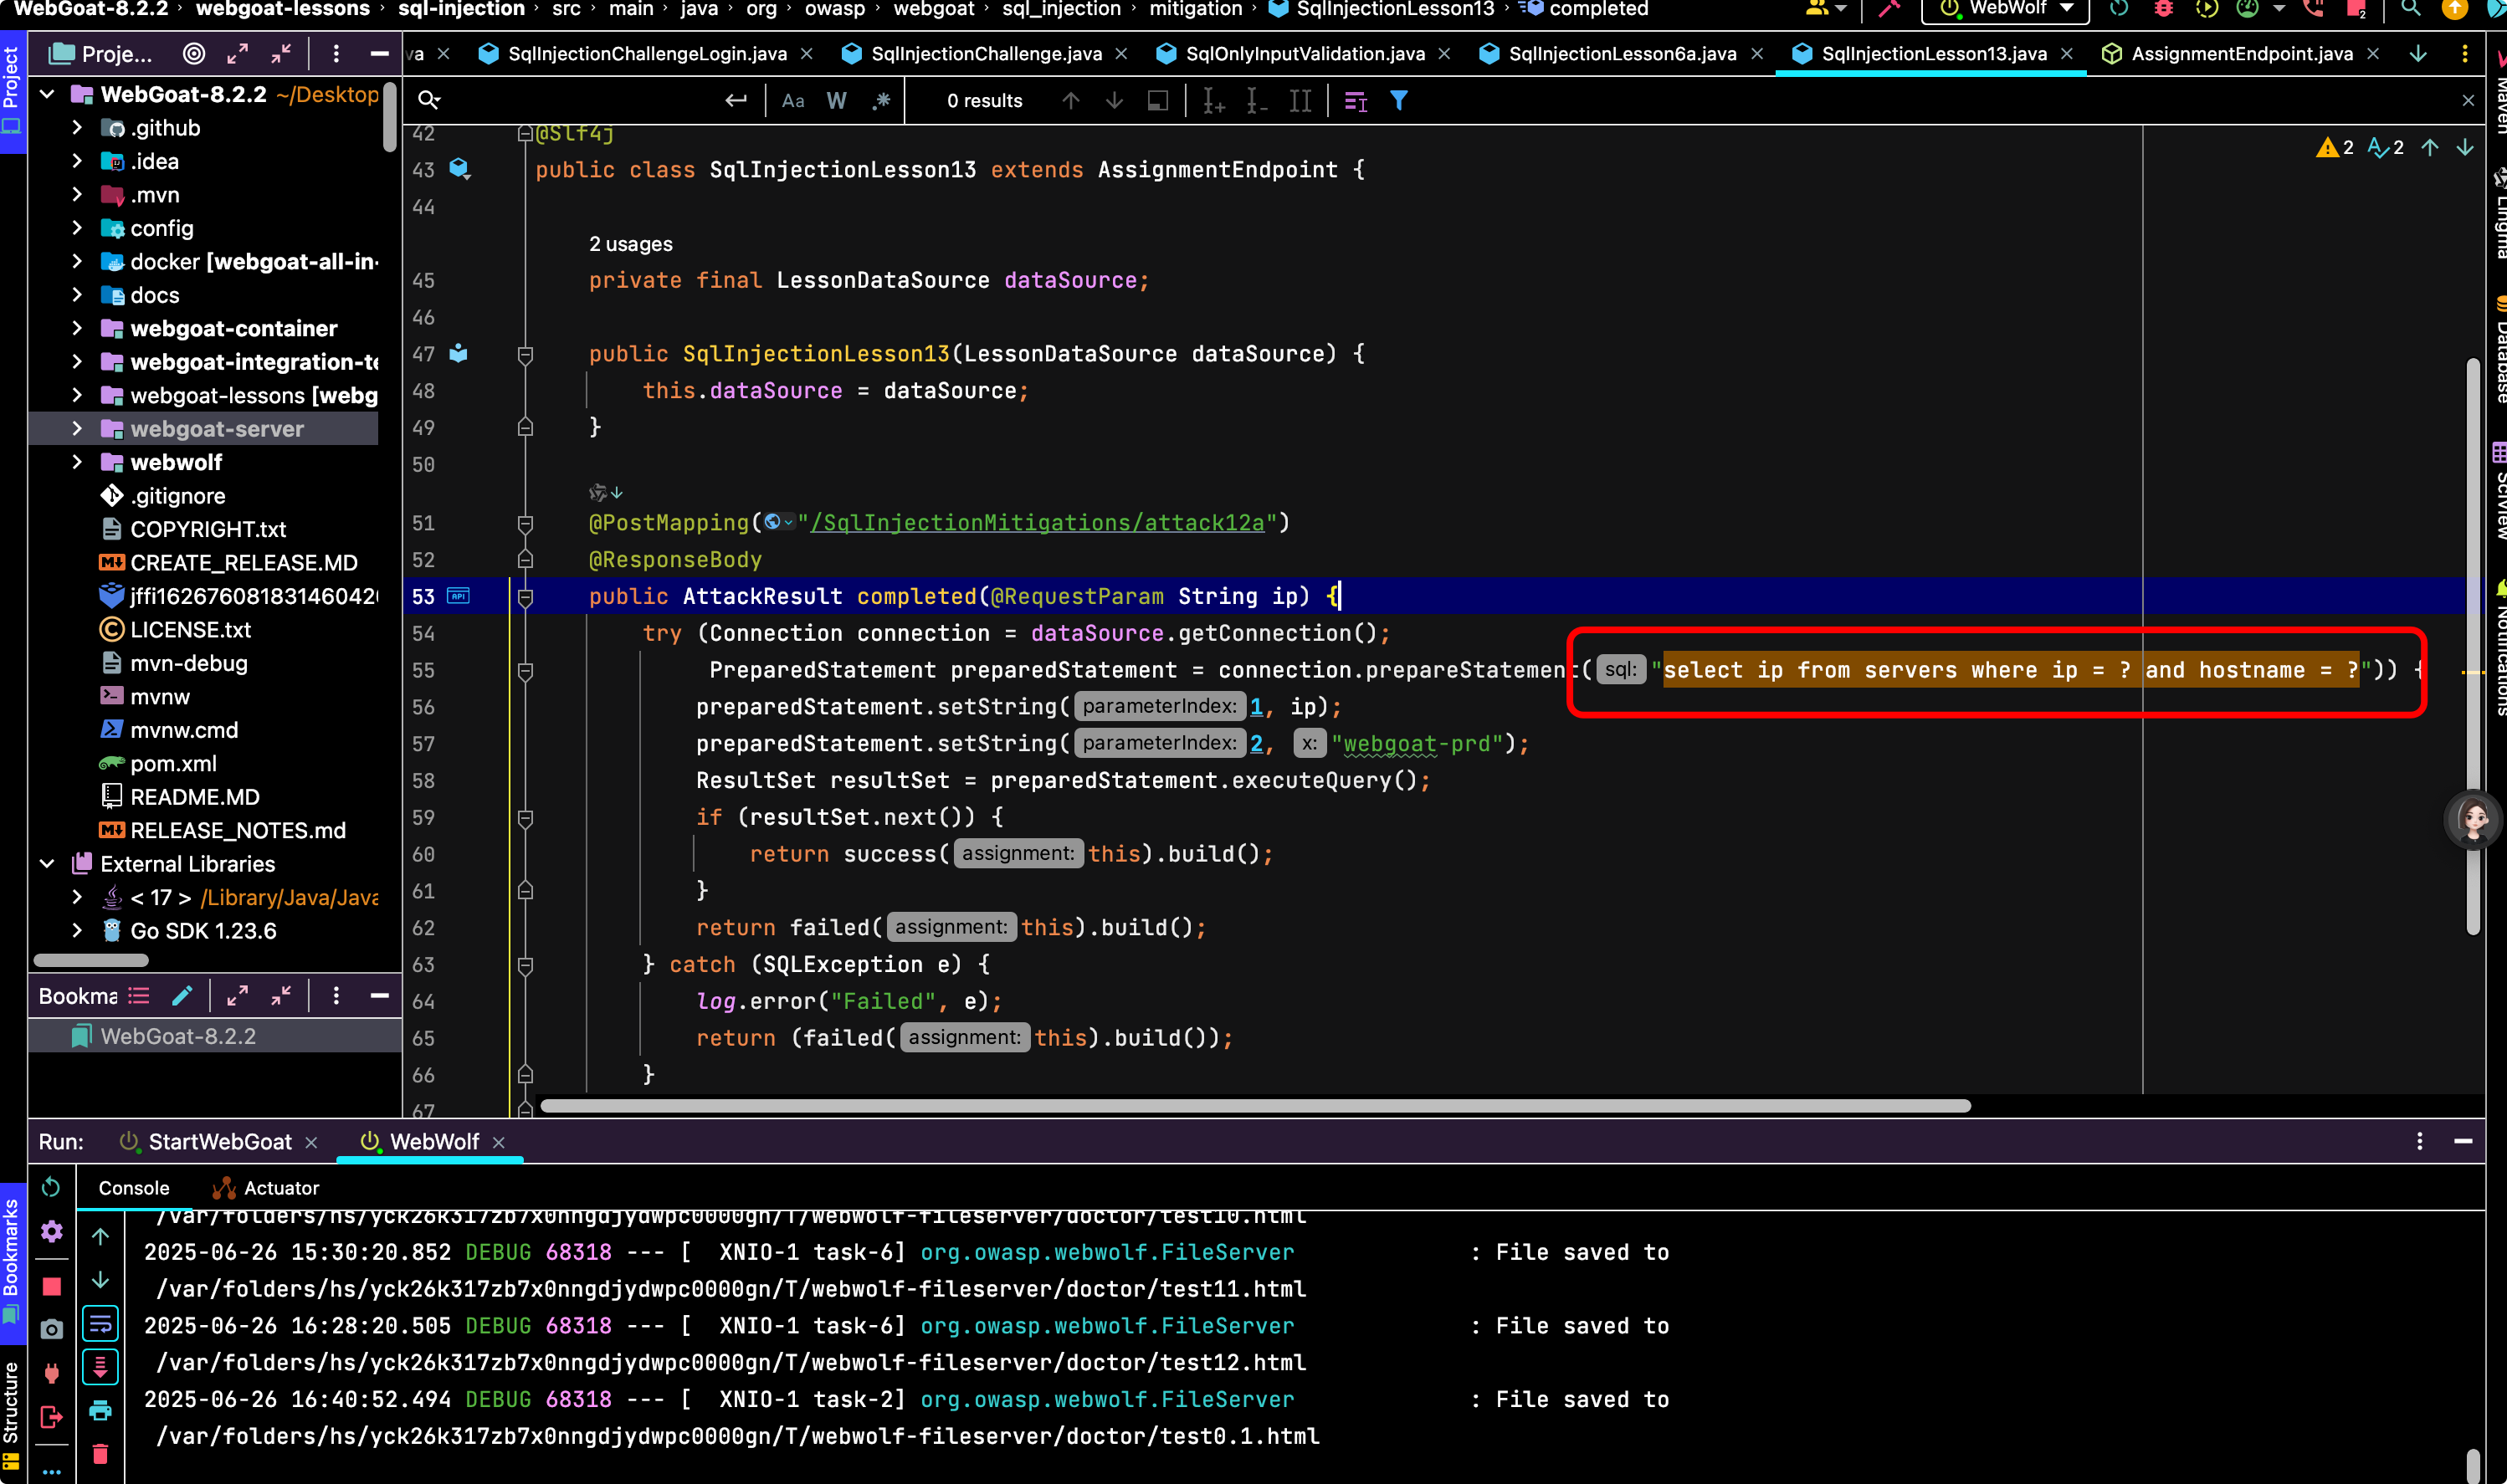Open Search Everywhere magnifier
Image resolution: width=2507 pixels, height=1484 pixels.
tap(2411, 9)
